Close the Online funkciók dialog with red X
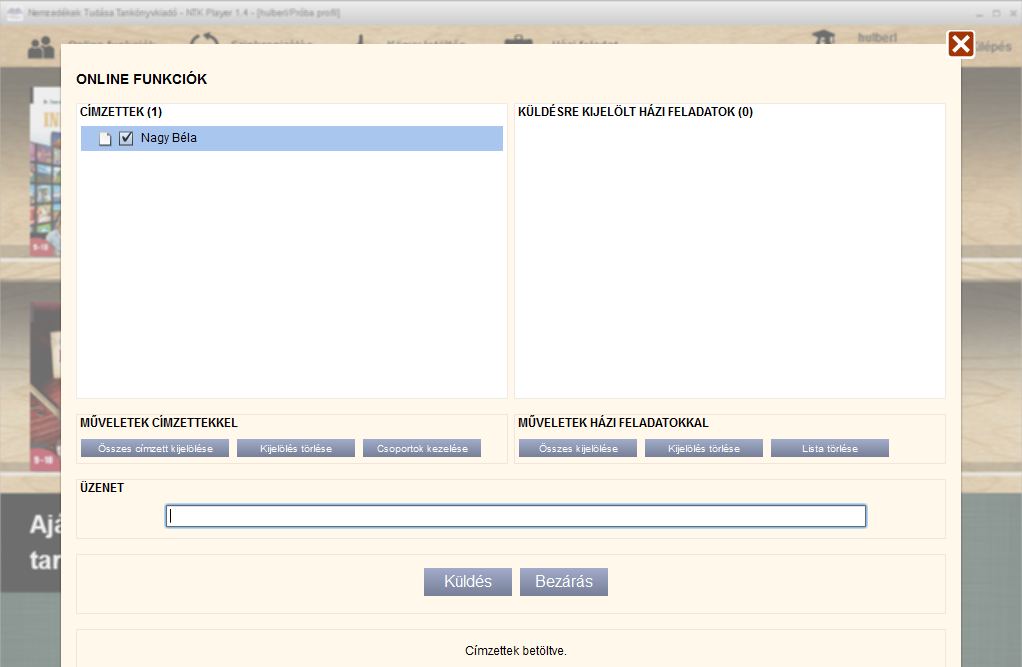Viewport: 1022px width, 667px height. pos(960,44)
